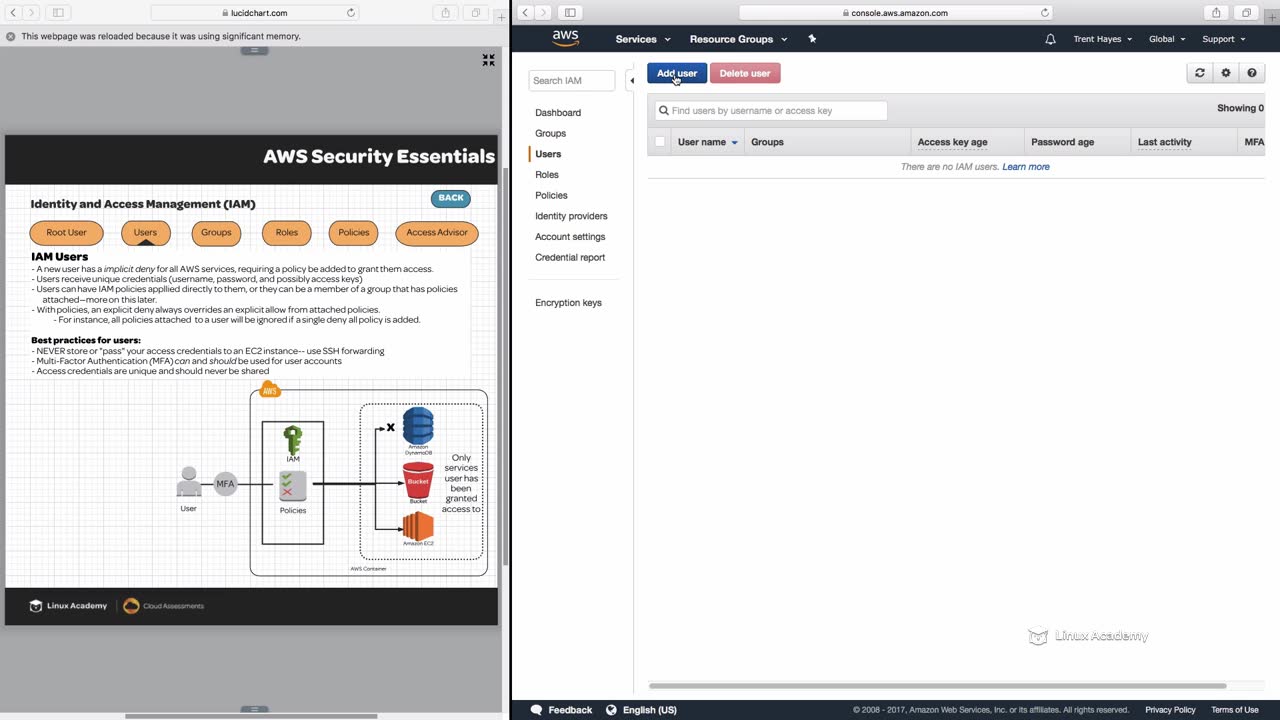Viewport: 1280px width, 720px height.
Task: Open the IAM Dashboard page
Action: [558, 113]
